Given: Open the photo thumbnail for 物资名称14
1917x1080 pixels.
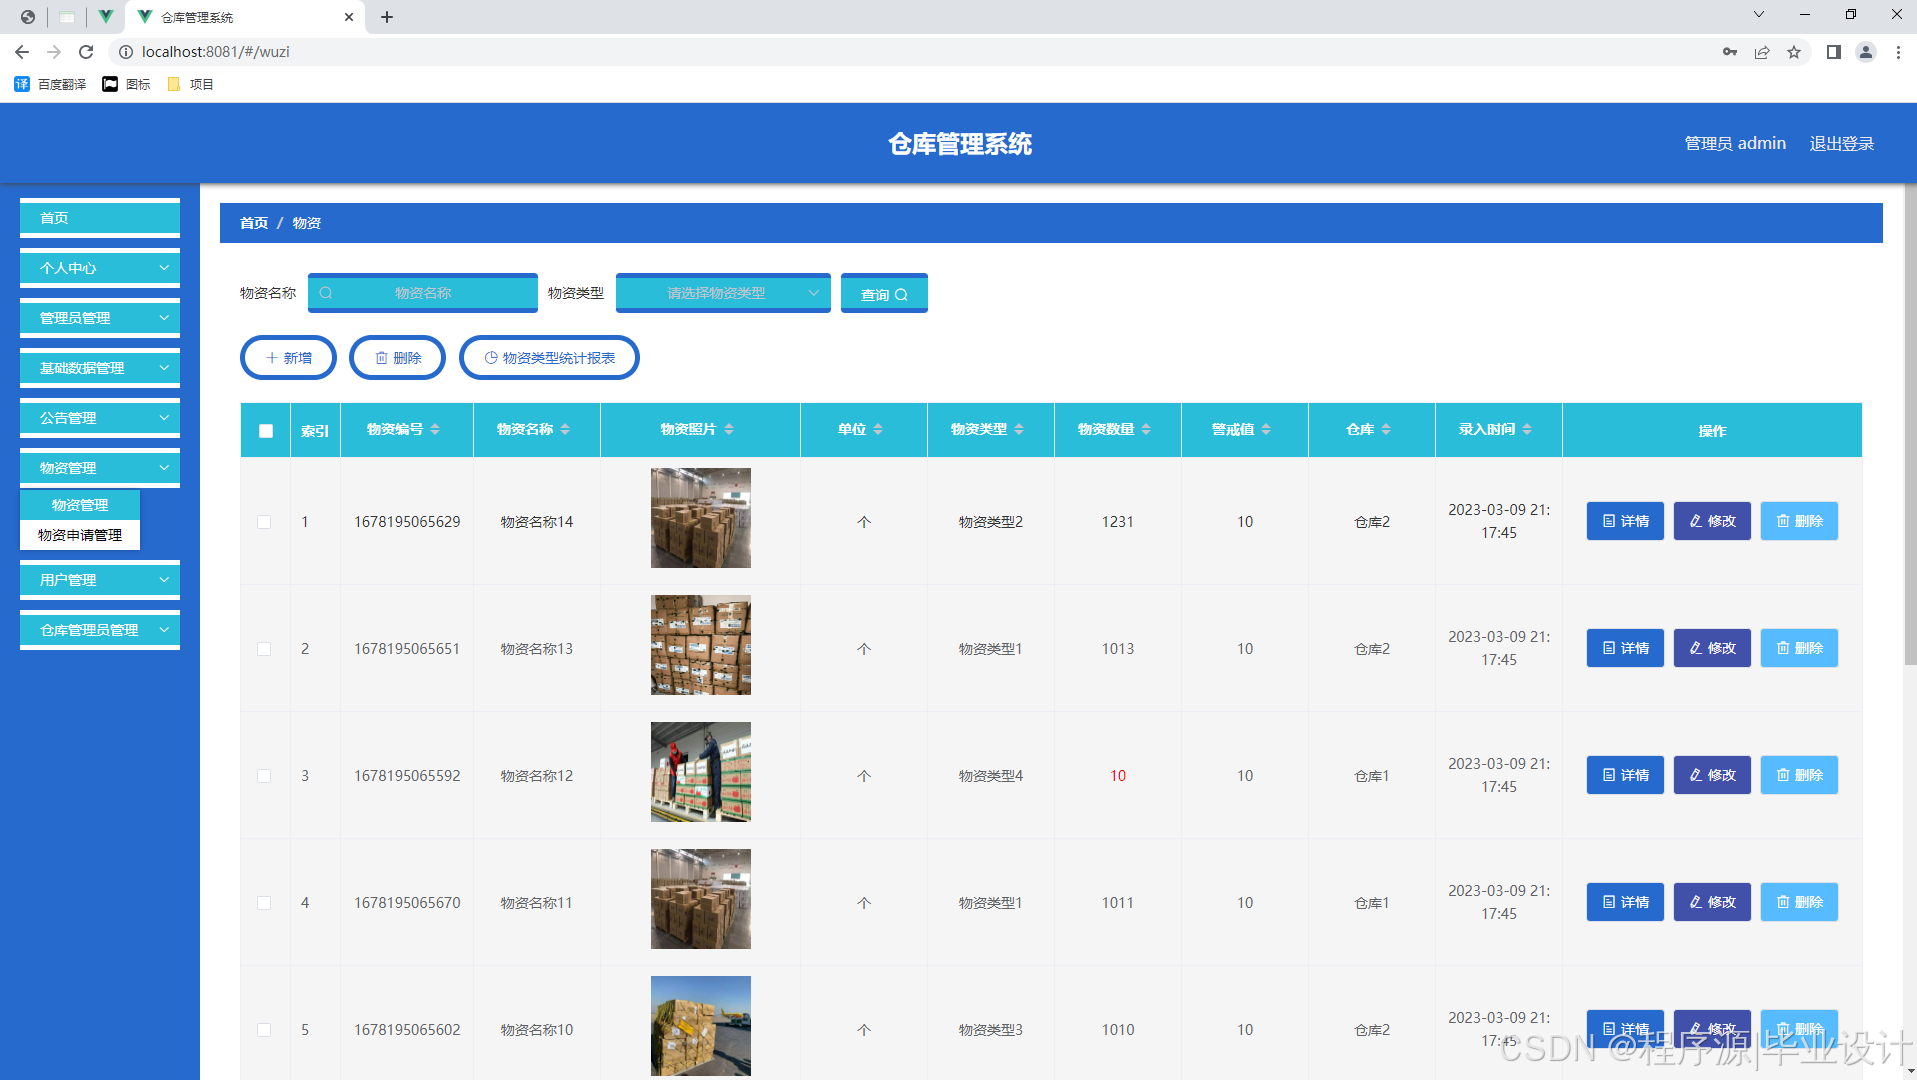Looking at the screenshot, I should (x=701, y=518).
